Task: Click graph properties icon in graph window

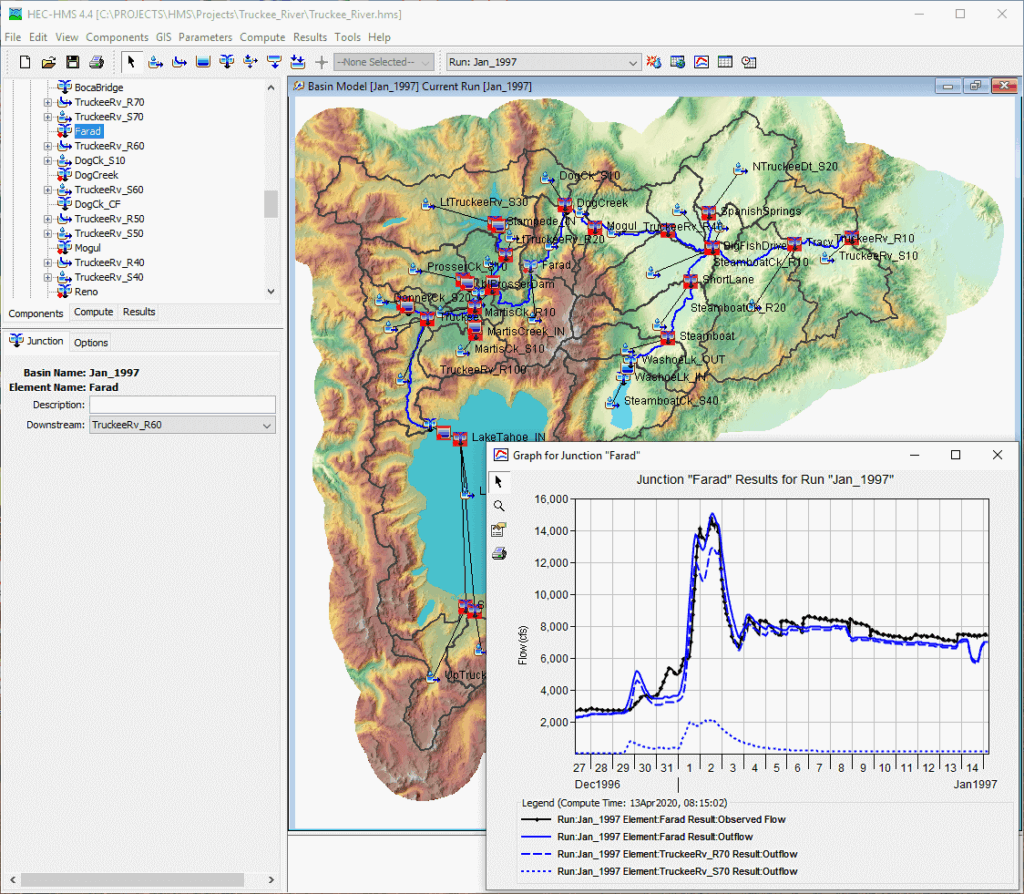Action: pyautogui.click(x=498, y=530)
